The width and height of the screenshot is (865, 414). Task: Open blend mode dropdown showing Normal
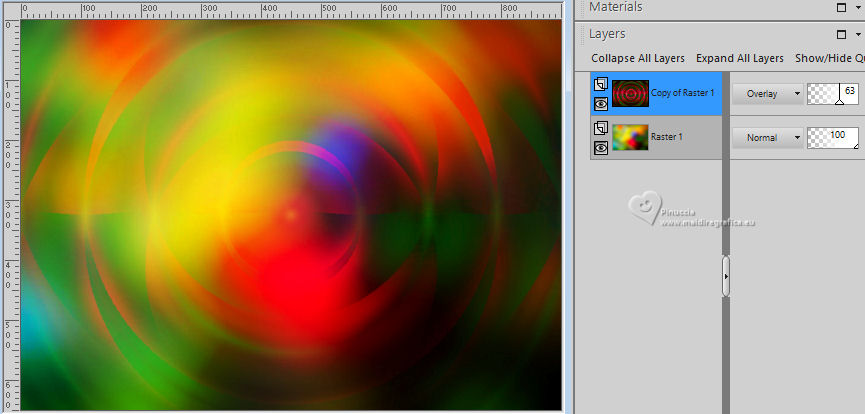[x=767, y=138]
